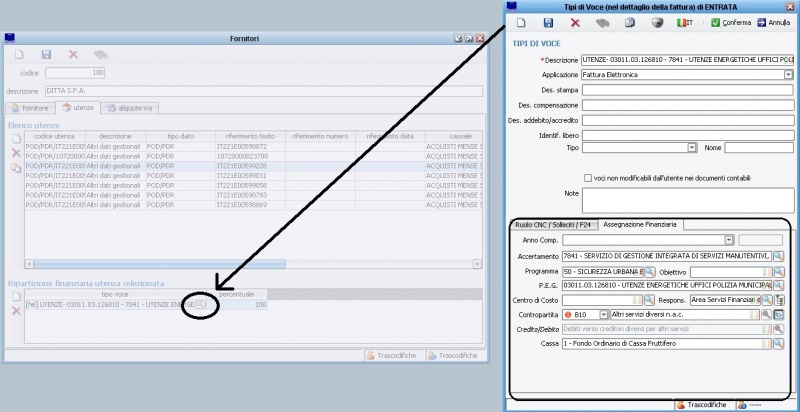
Task: Click the New record icon in Tipi di Voce toolbar
Action: pos(521,23)
